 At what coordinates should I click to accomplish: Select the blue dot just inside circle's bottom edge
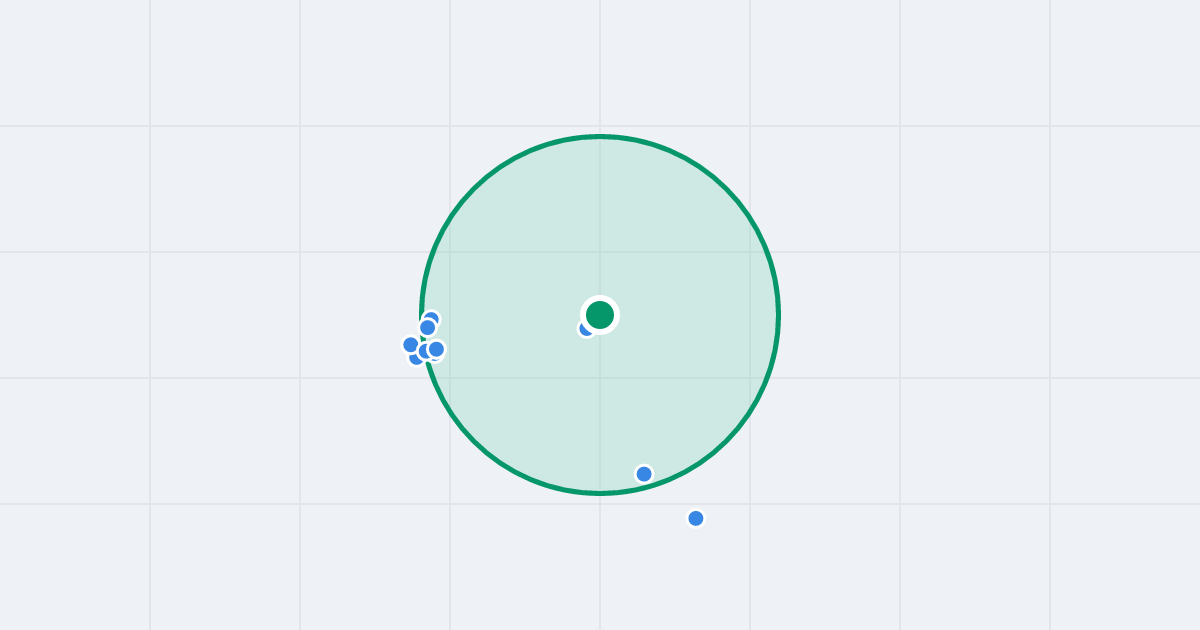tap(644, 474)
